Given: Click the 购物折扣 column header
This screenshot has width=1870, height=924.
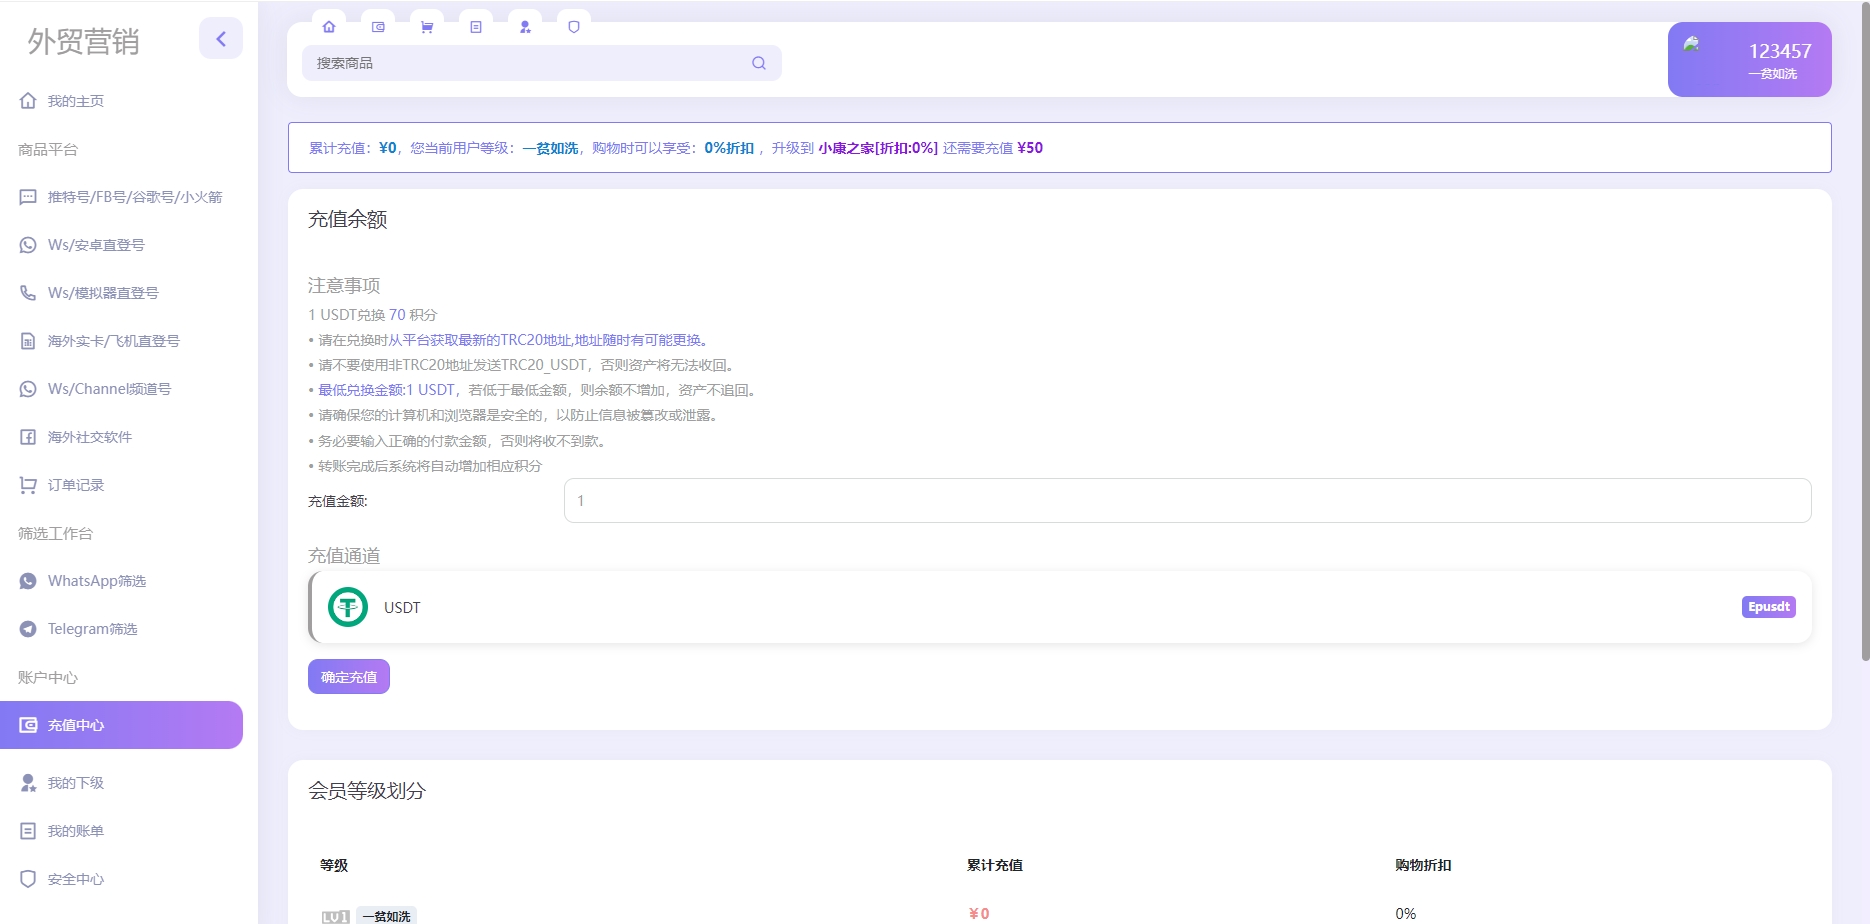Looking at the screenshot, I should (x=1423, y=865).
